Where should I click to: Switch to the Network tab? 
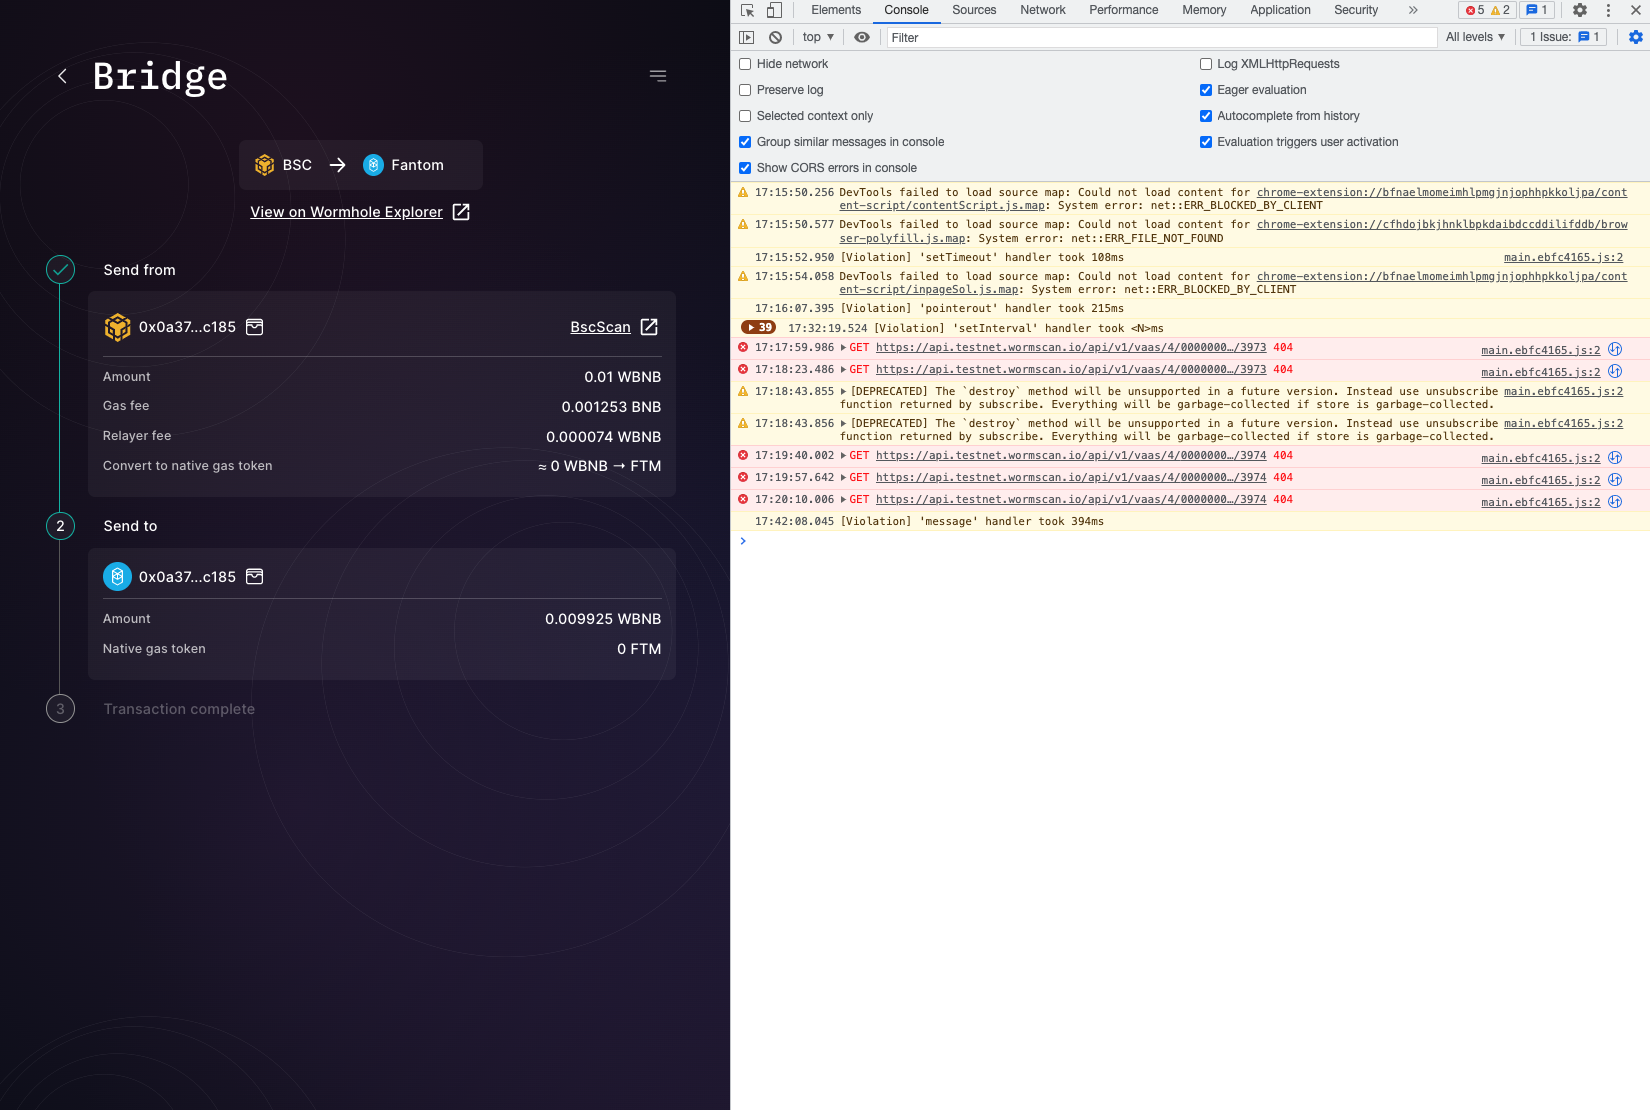coord(1043,10)
